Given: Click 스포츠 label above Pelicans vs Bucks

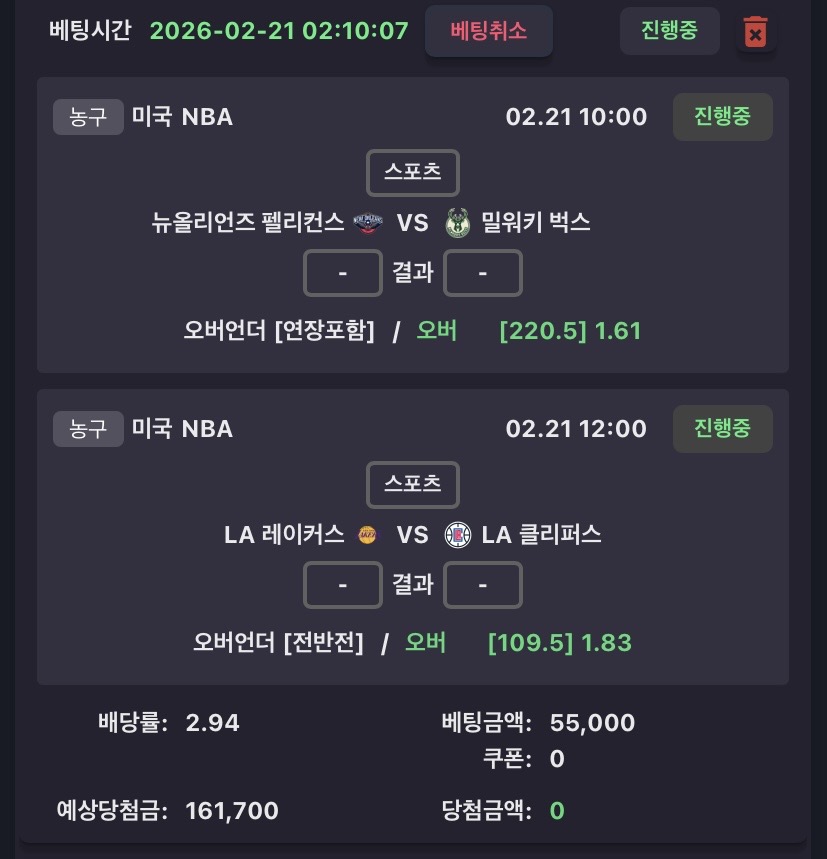Looking at the screenshot, I should (413, 172).
